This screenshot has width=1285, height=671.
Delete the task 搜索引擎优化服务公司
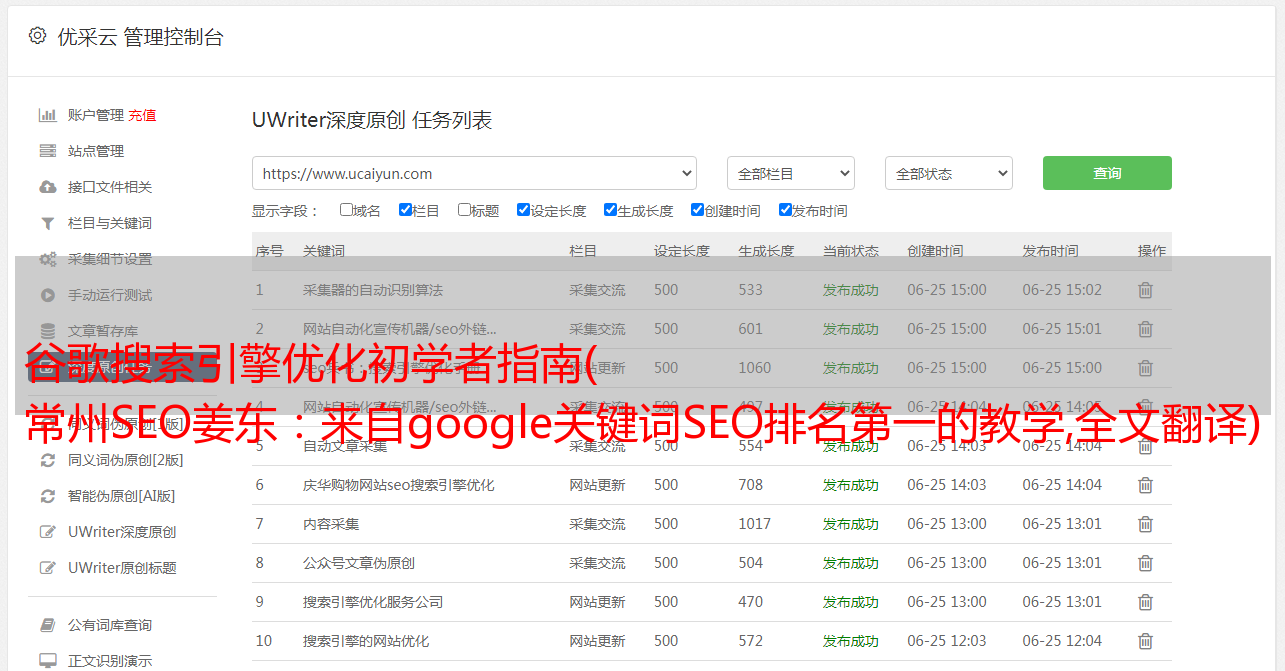1146,602
